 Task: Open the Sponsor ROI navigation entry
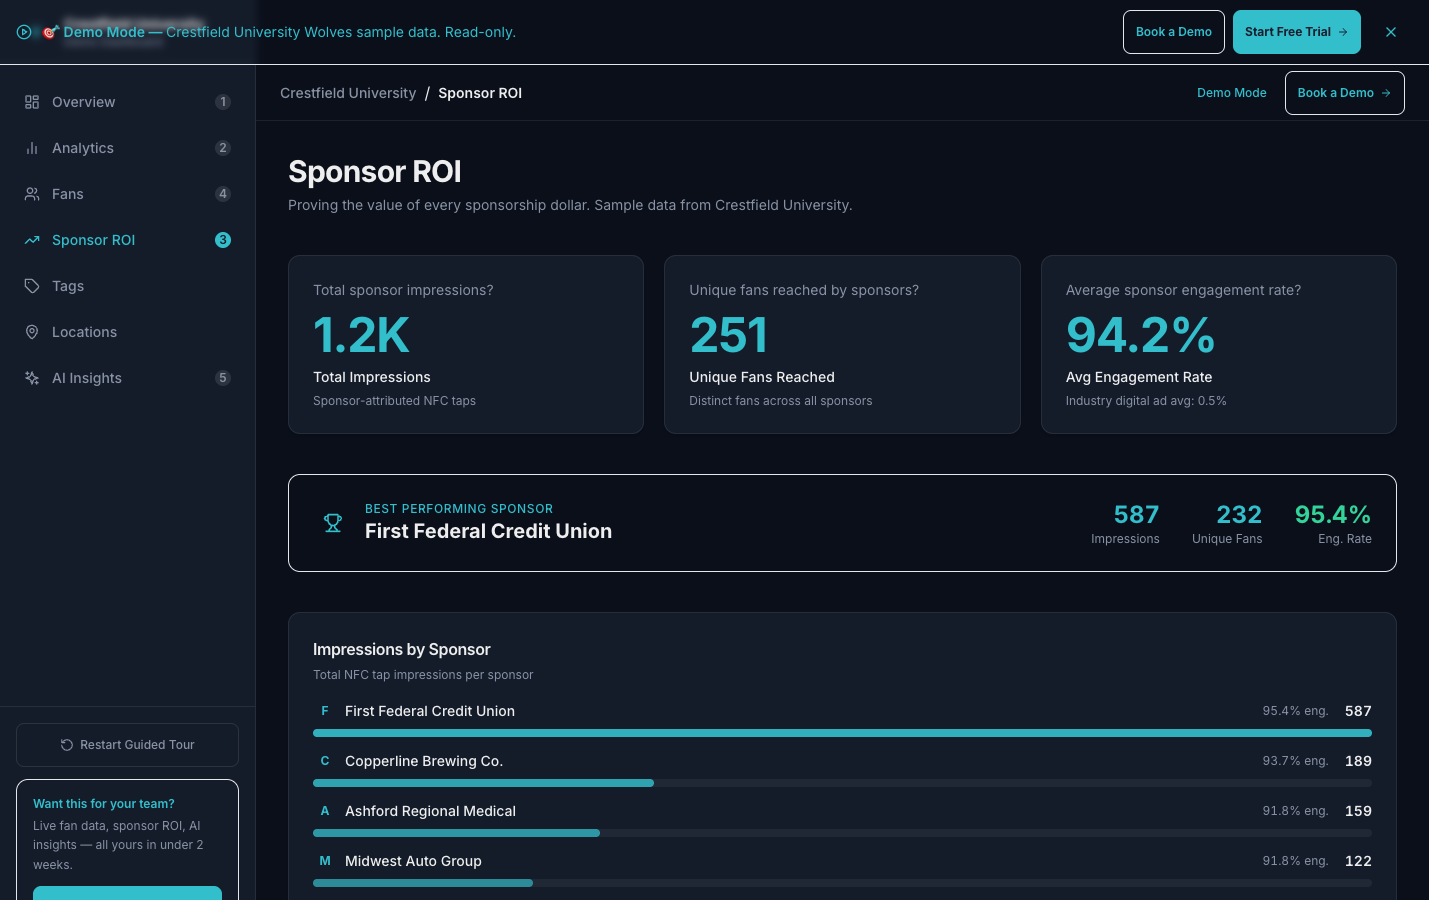coord(93,240)
